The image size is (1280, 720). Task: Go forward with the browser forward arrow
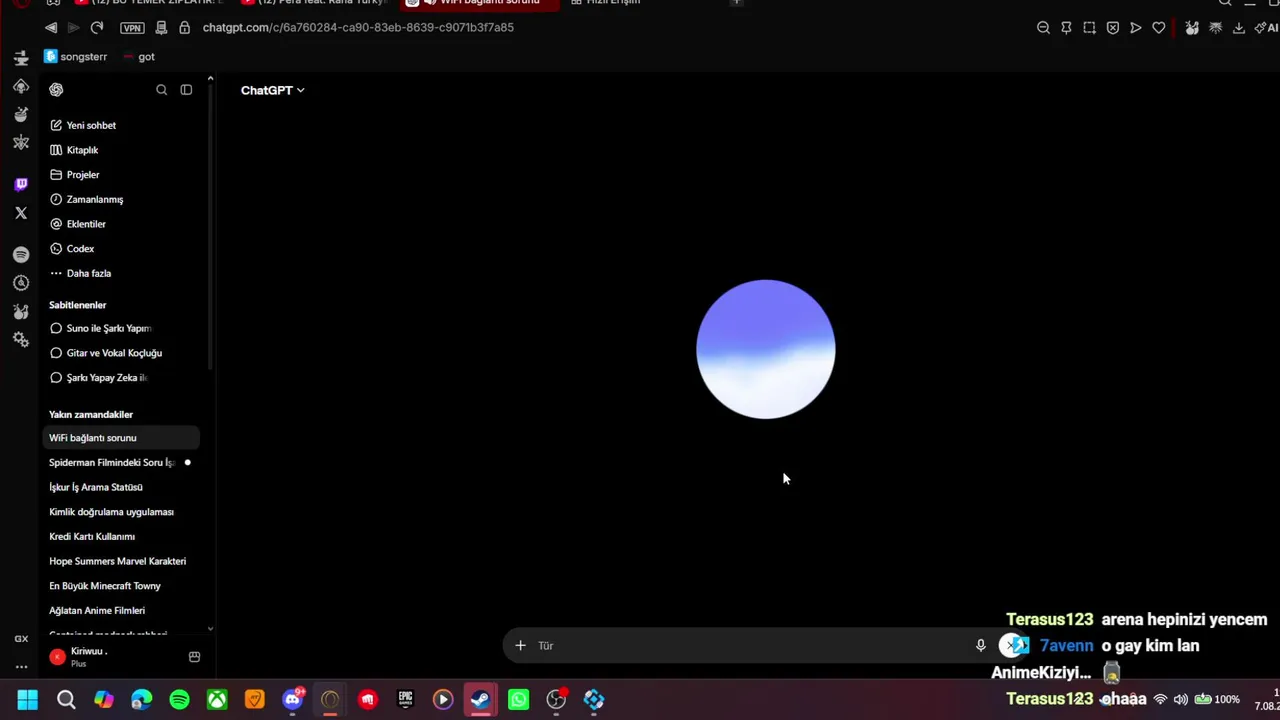point(74,27)
